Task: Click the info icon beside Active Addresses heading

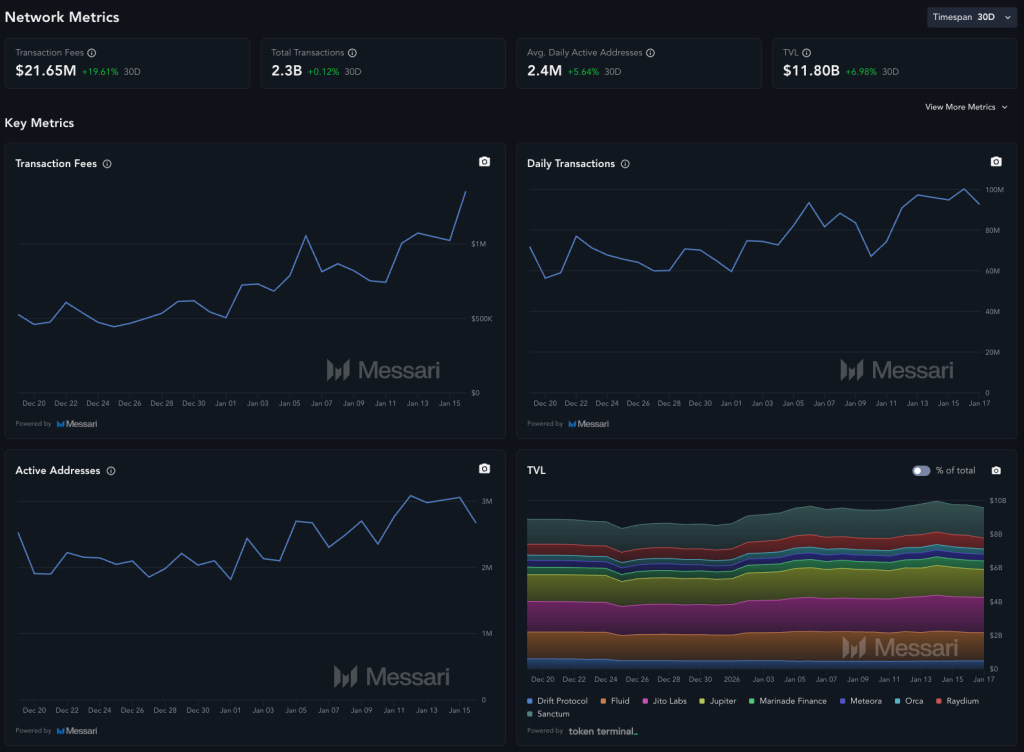Action: pyautogui.click(x=109, y=470)
